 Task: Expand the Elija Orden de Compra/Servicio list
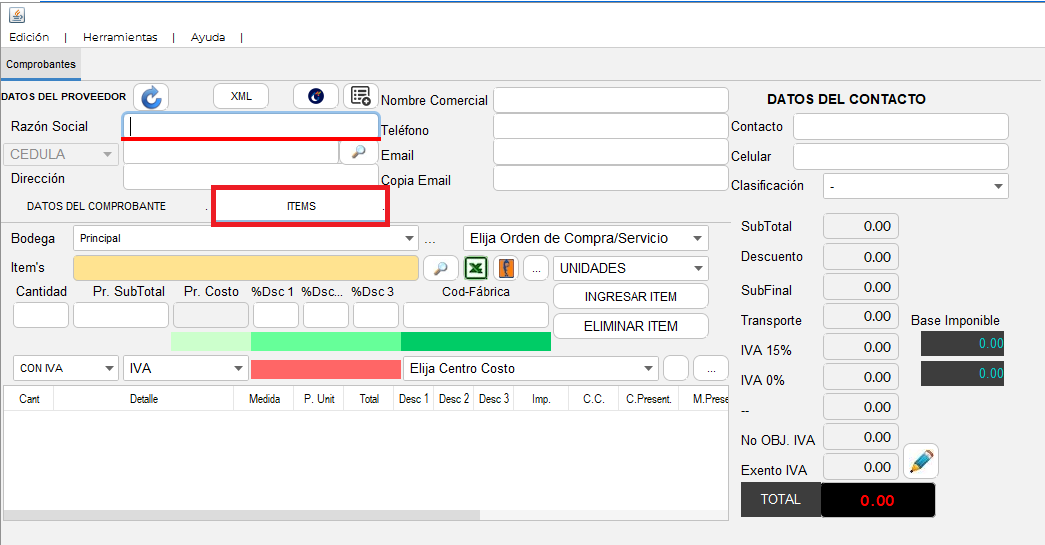coord(585,239)
